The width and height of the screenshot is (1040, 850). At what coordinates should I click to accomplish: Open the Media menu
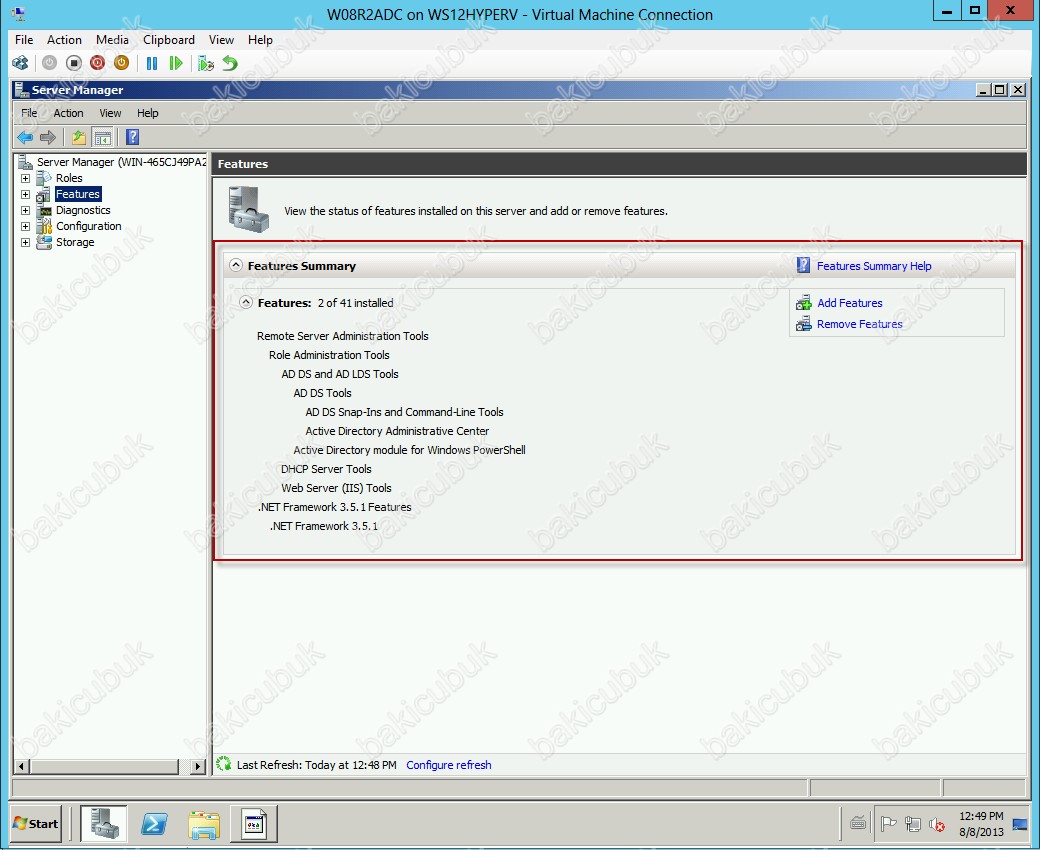tap(112, 40)
